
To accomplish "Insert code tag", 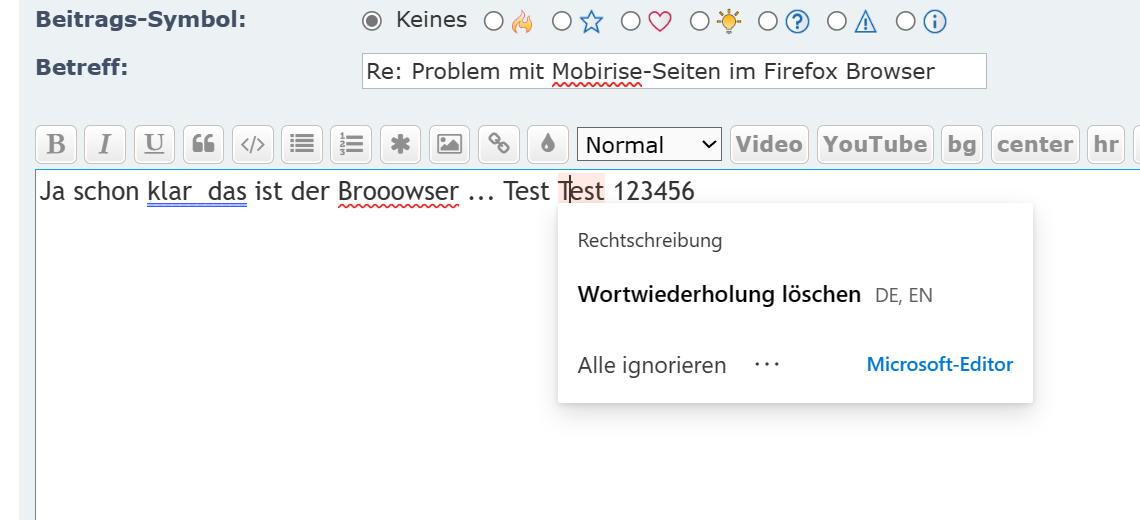I will [x=252, y=144].
